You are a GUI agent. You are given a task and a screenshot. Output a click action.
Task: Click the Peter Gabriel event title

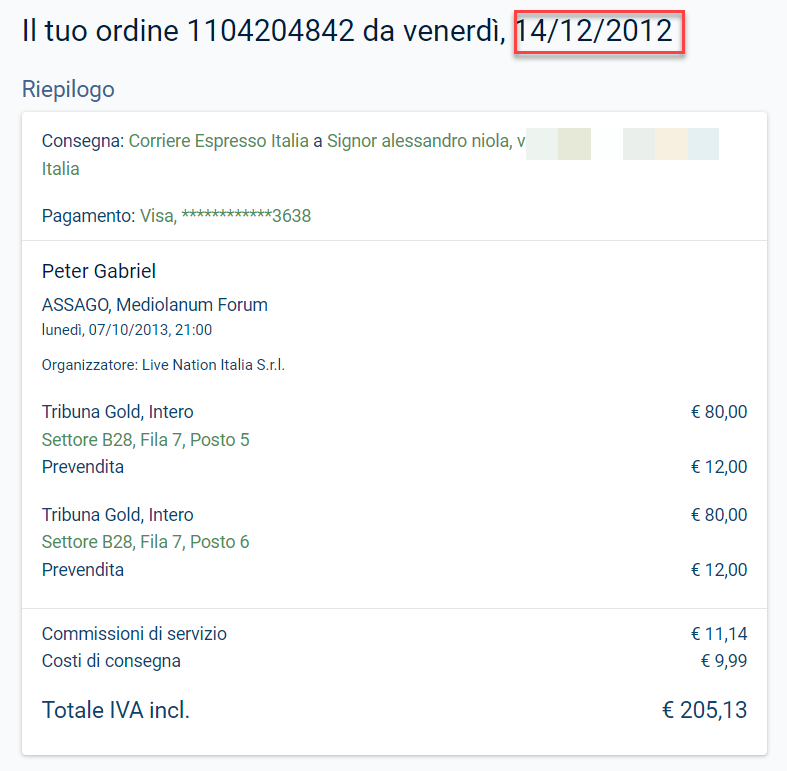(x=99, y=271)
